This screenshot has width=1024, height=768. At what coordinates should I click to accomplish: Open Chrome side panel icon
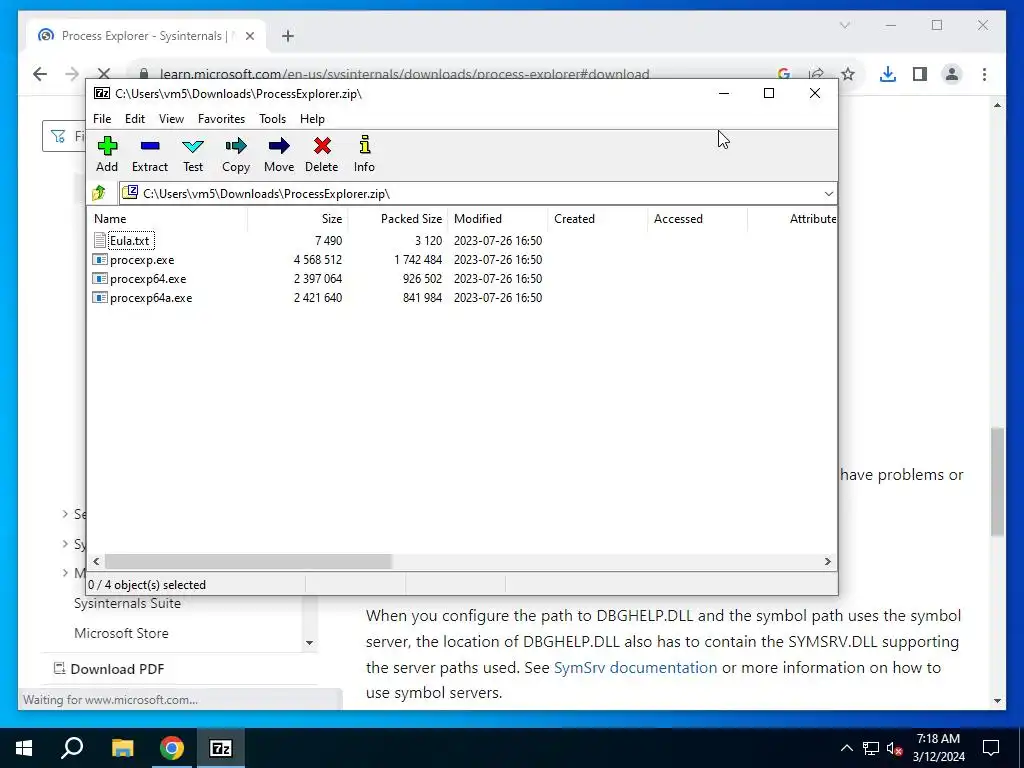(920, 74)
